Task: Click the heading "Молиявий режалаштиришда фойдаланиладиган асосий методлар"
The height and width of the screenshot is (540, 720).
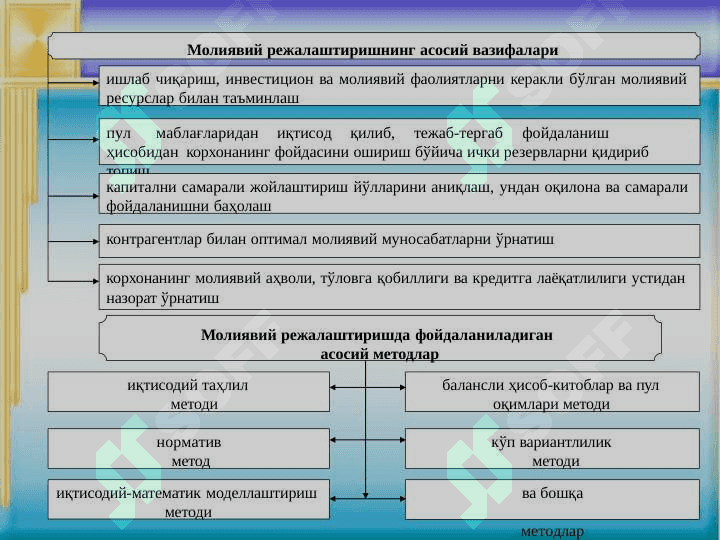Action: point(380,338)
